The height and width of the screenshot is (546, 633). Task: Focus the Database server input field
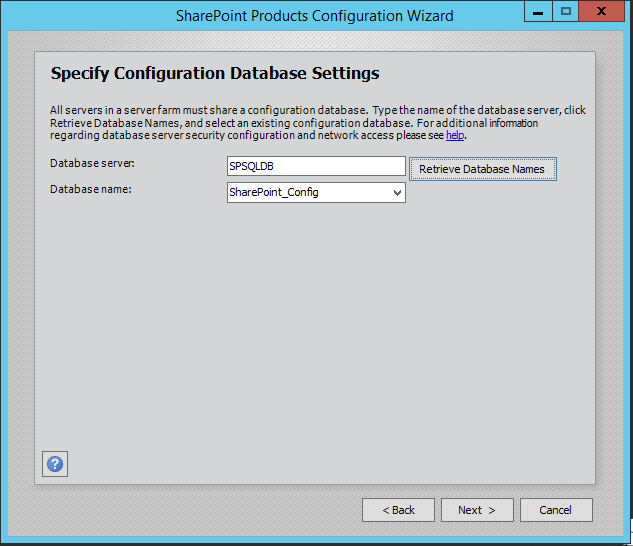tap(316, 166)
